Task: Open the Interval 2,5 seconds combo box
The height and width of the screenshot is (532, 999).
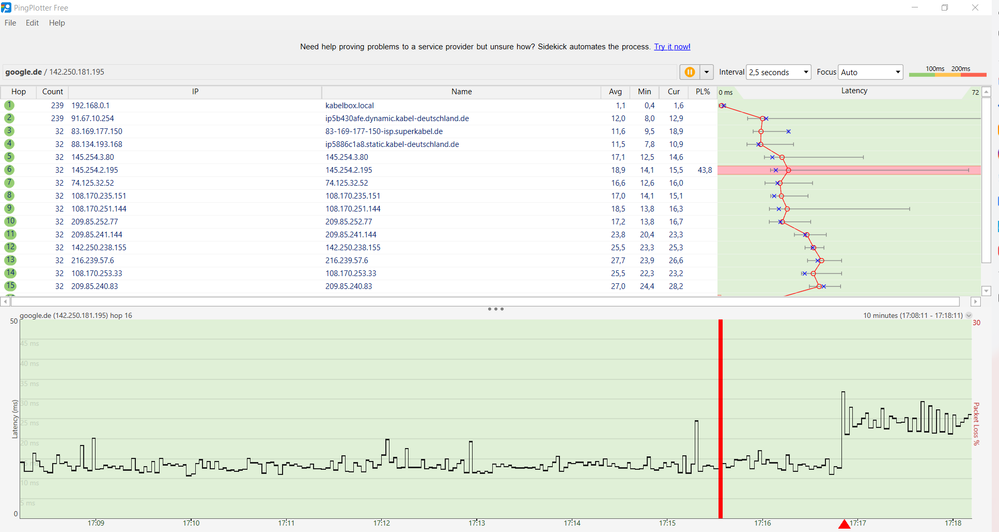Action: pos(779,72)
